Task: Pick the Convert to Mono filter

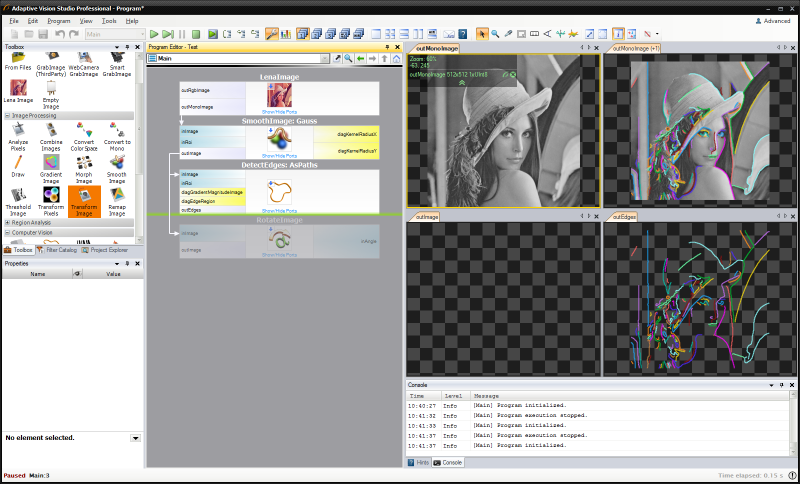Action: pyautogui.click(x=117, y=132)
